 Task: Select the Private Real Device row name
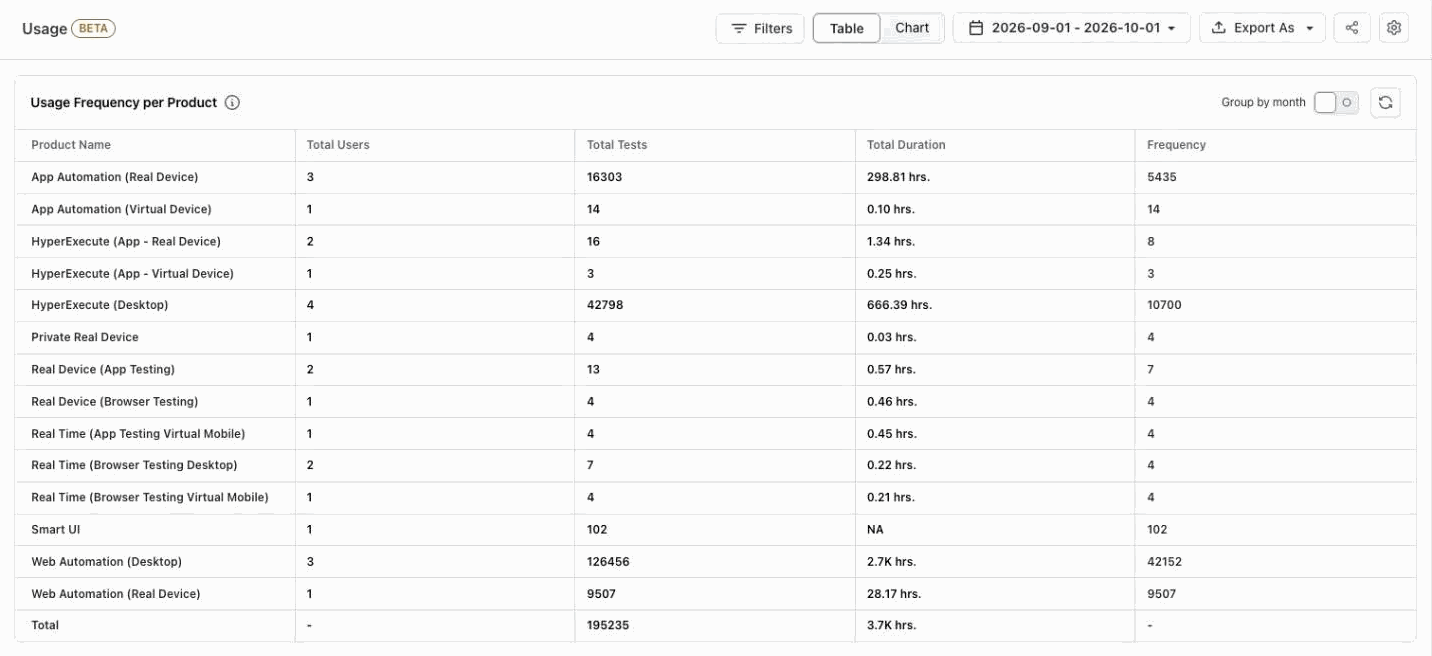85,337
